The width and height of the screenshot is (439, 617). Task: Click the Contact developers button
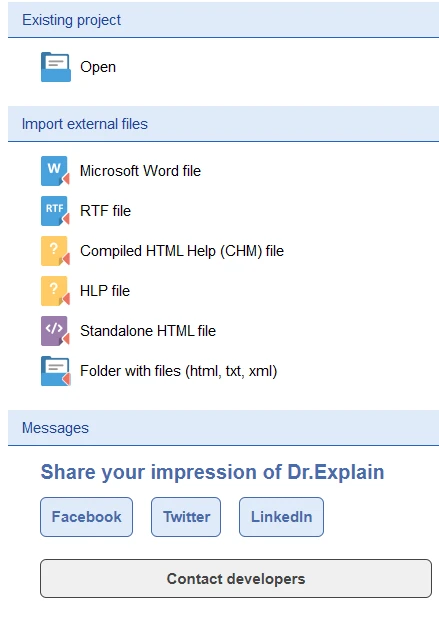236,578
